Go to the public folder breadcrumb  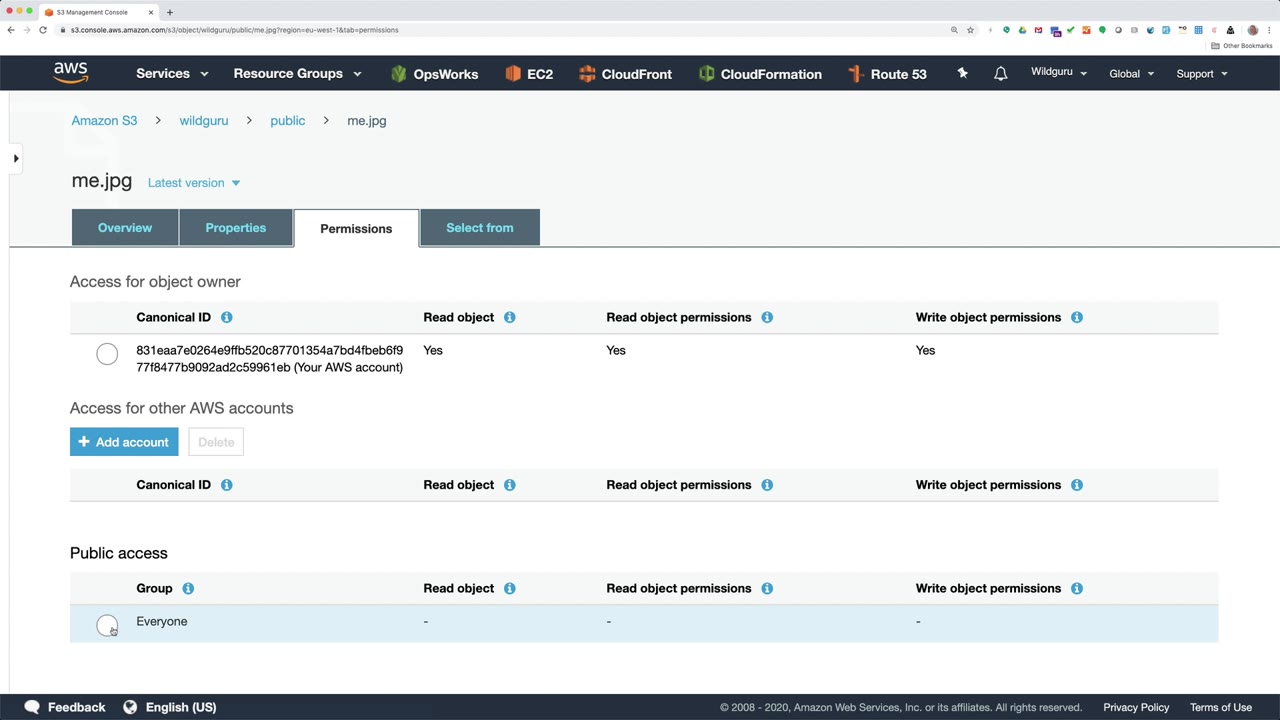point(288,121)
